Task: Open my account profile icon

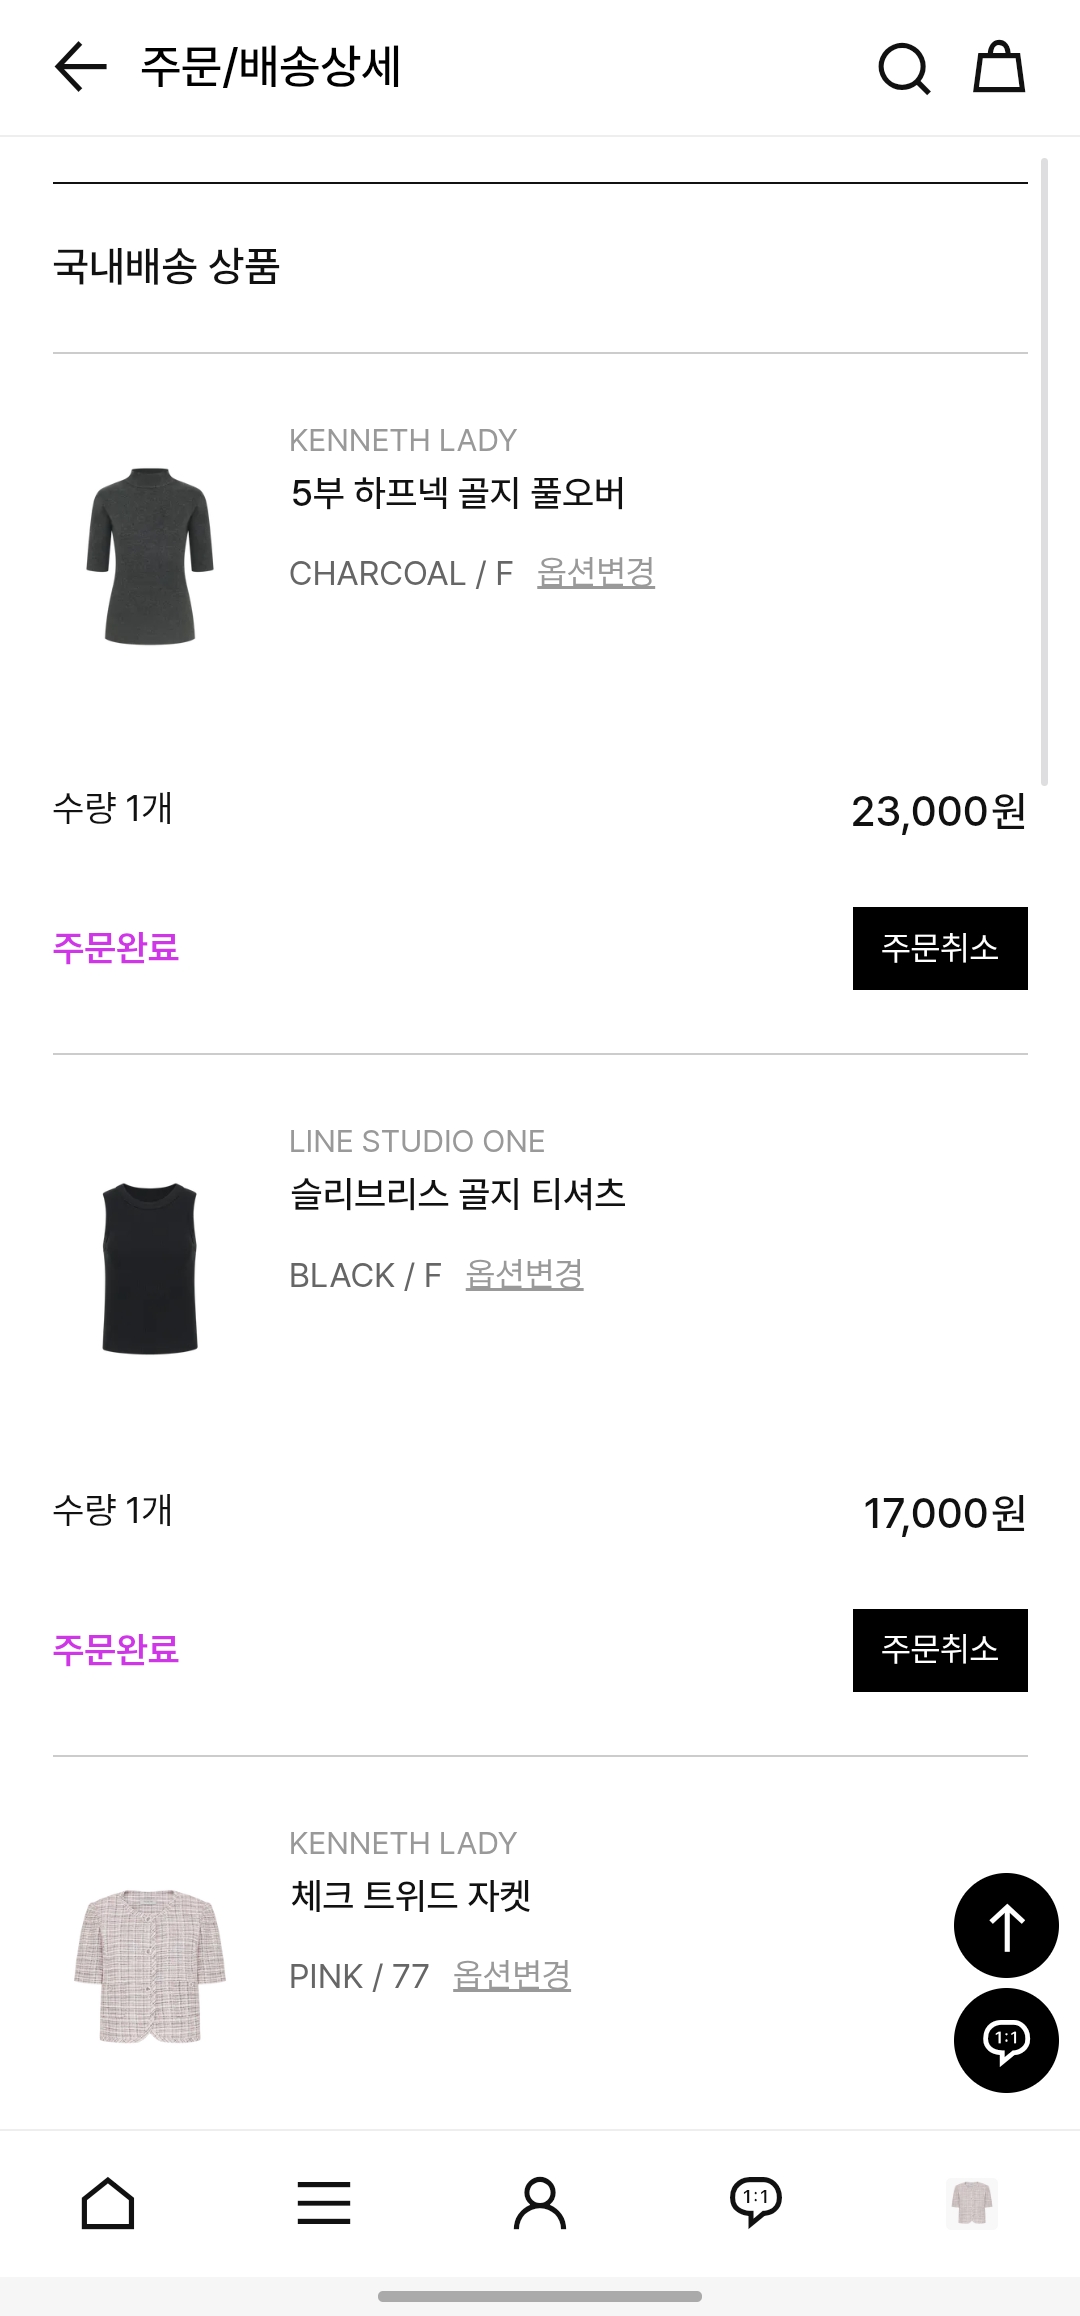Action: click(x=540, y=2203)
